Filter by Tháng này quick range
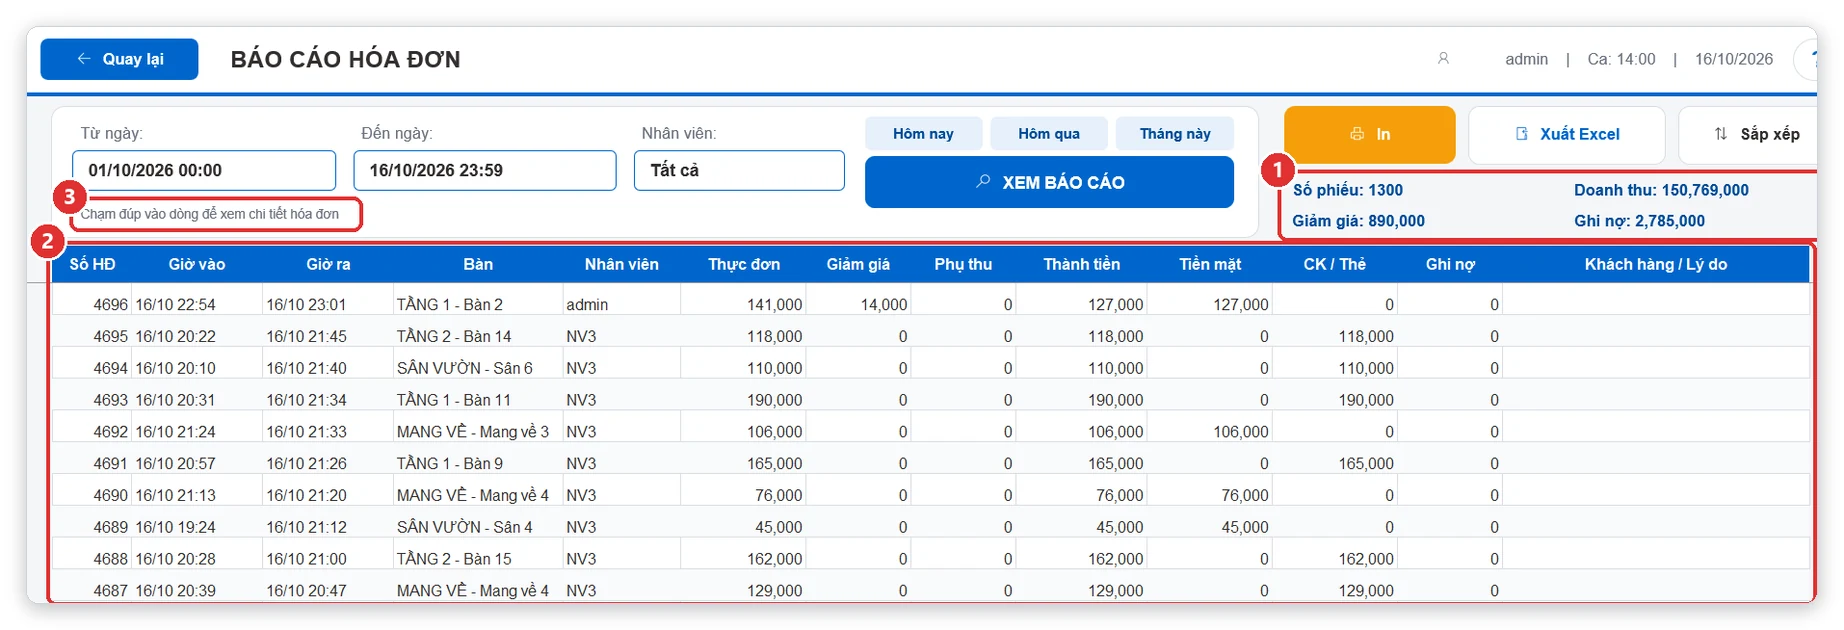The image size is (1844, 630). (1175, 134)
